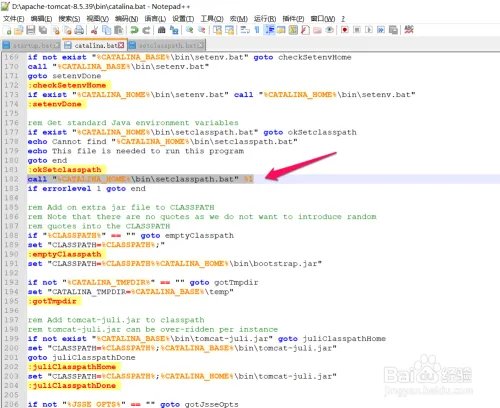Open the 插件(P) menu
Screen dimensions: 500x408
(x=293, y=19)
